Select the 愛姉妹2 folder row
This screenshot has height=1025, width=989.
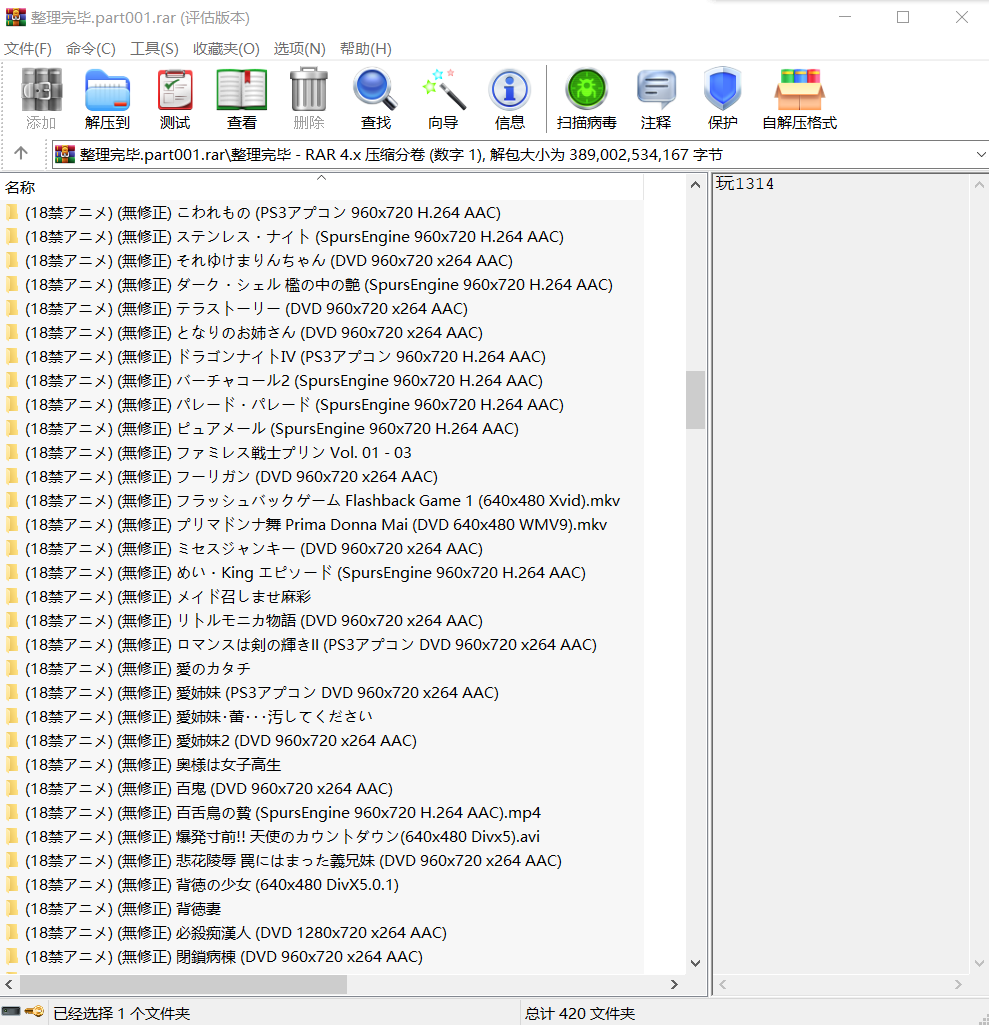322,741
